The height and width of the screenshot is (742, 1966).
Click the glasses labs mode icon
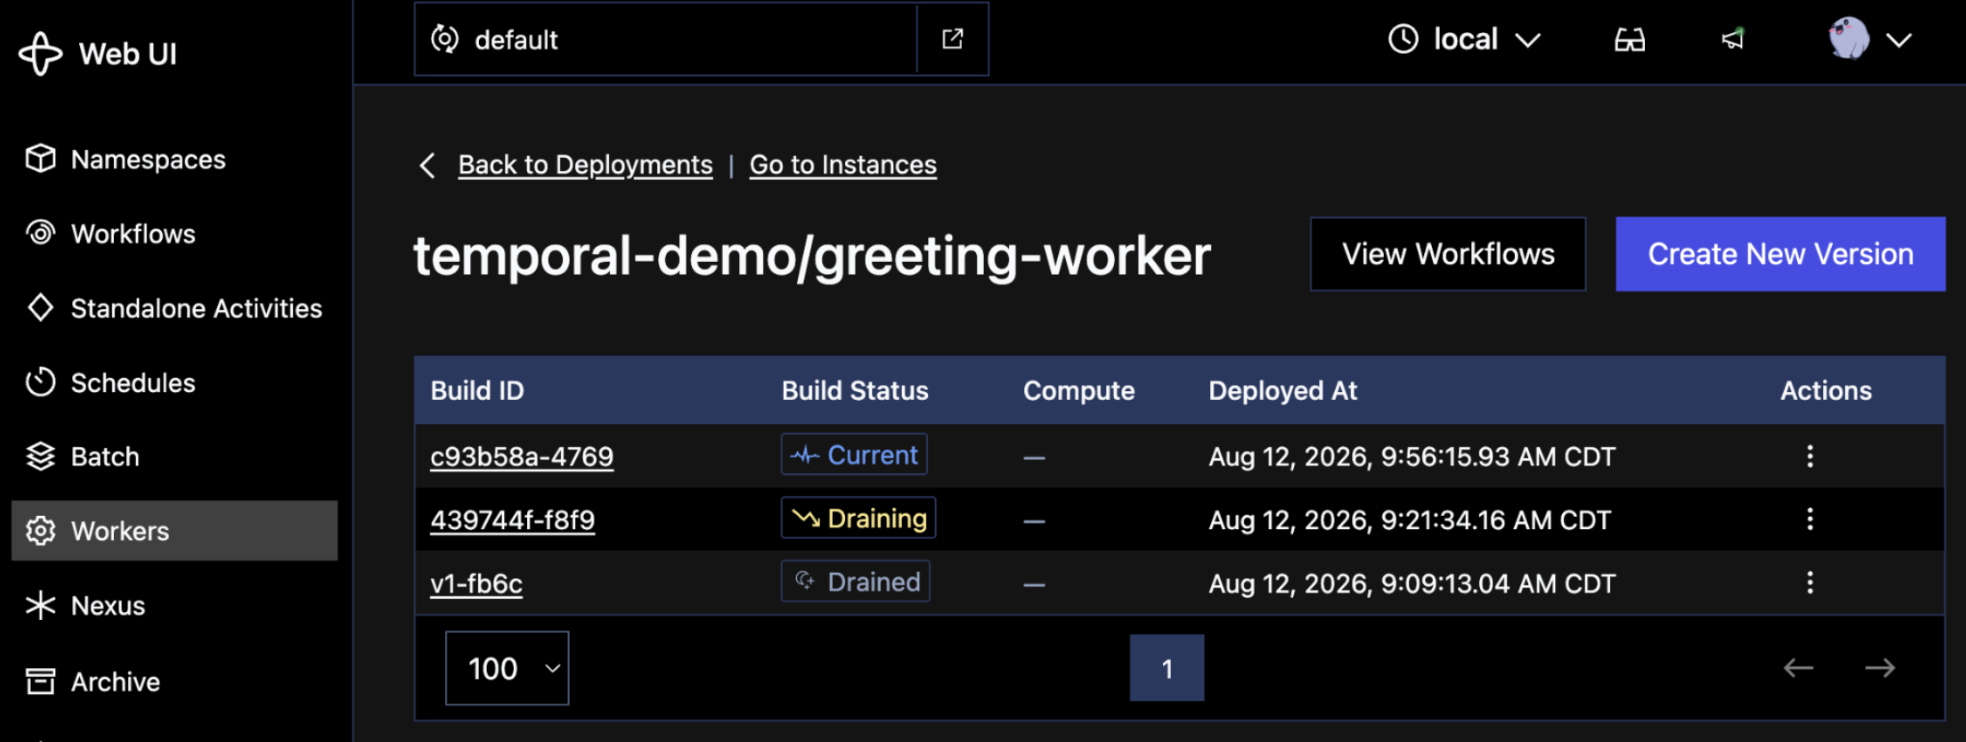[1630, 40]
